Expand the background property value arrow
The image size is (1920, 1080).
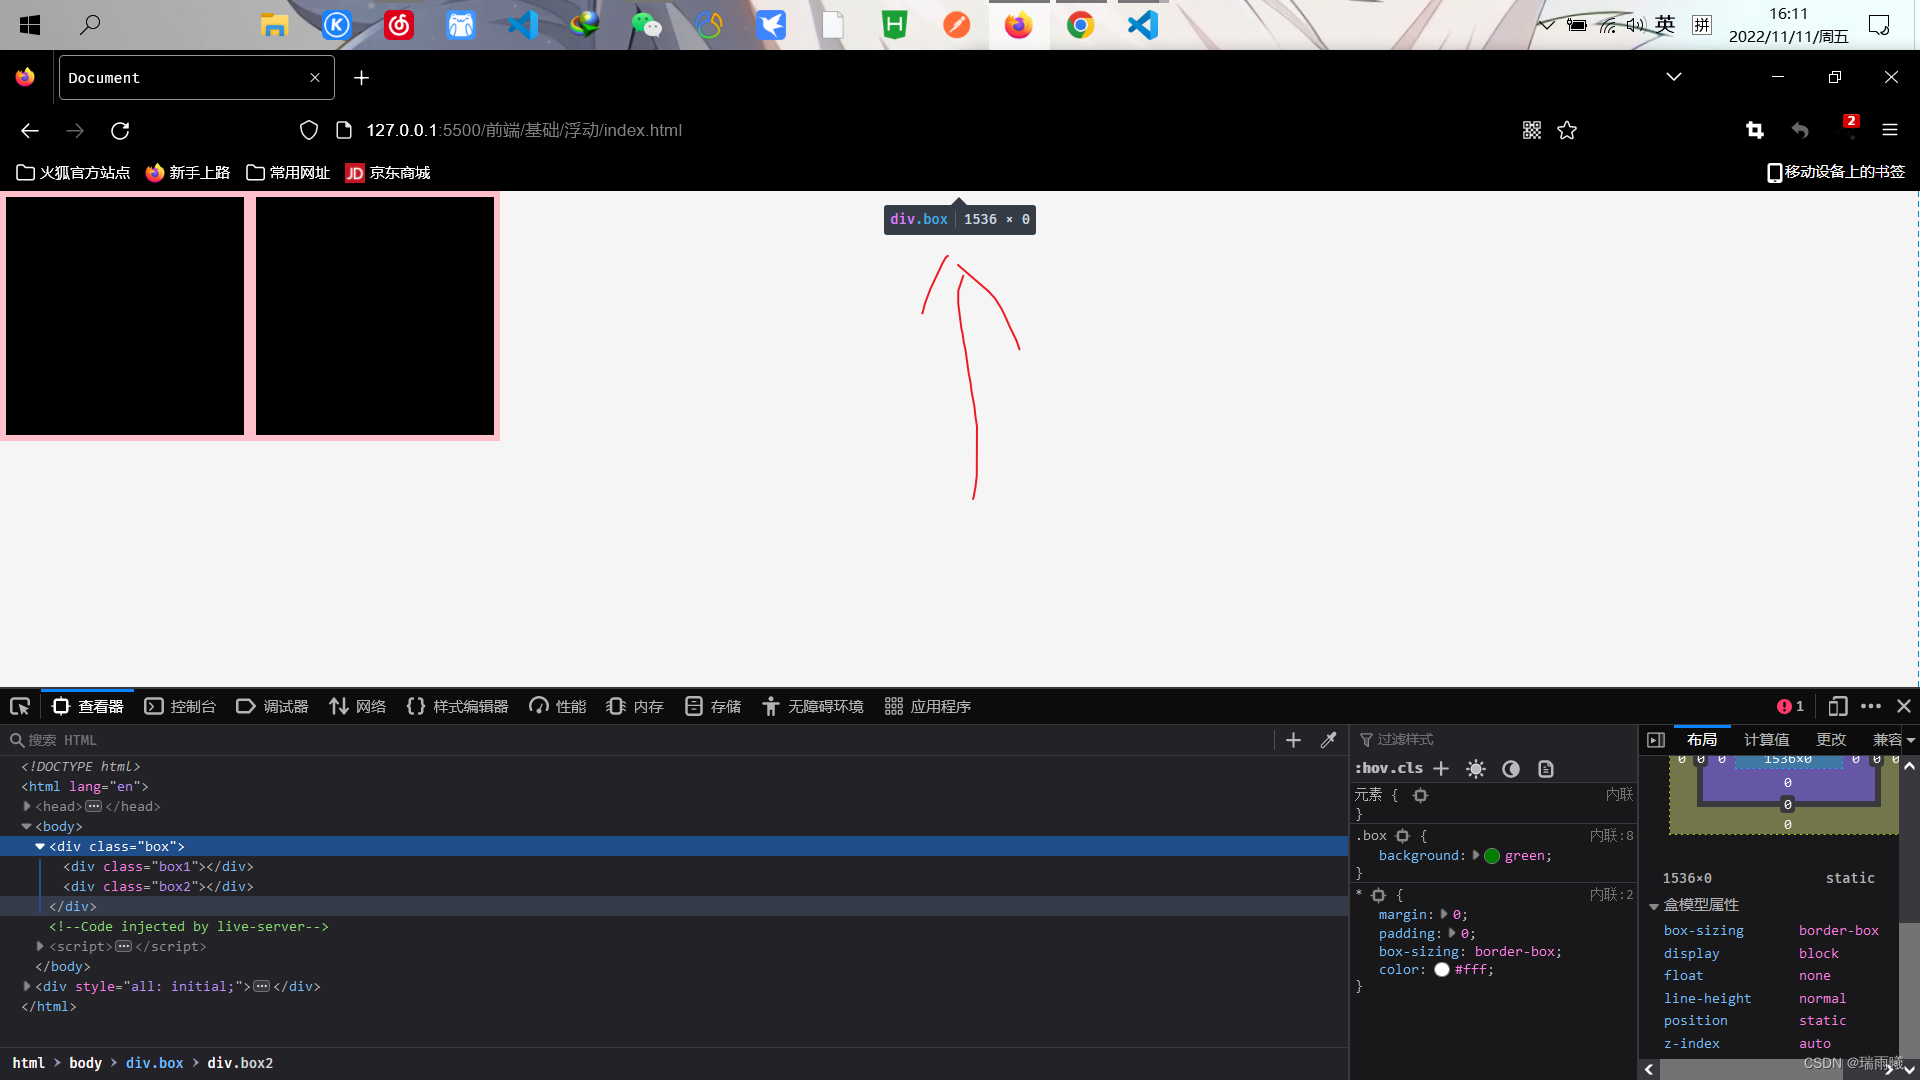[1475, 855]
